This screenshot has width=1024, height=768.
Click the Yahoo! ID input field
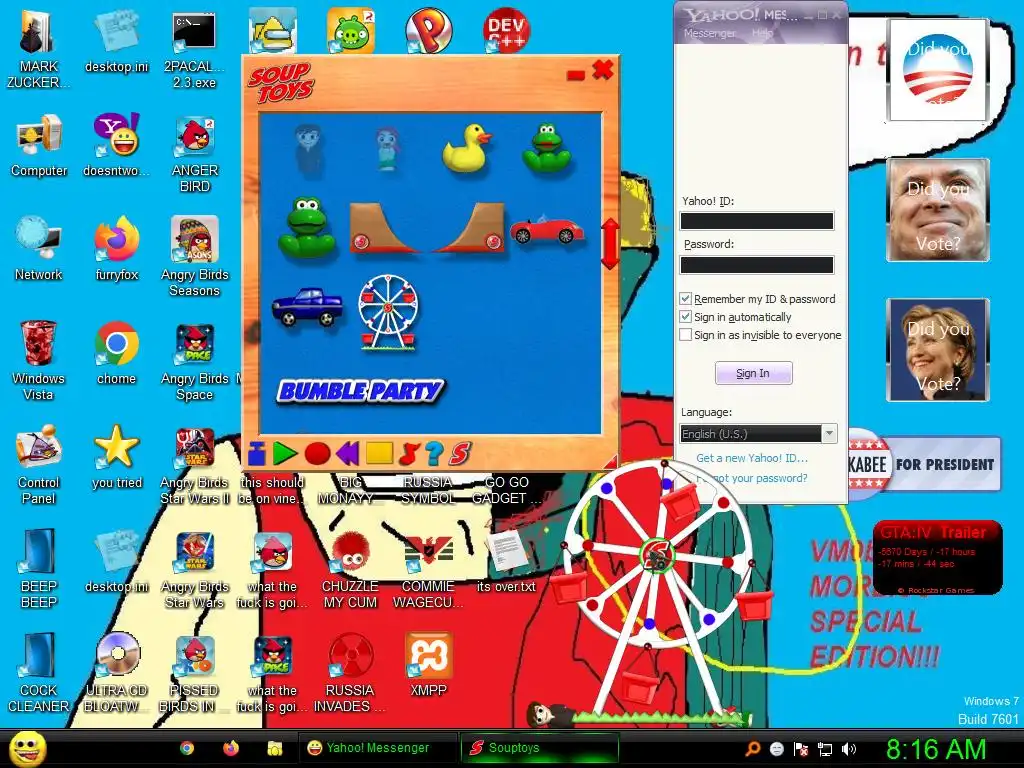point(757,221)
